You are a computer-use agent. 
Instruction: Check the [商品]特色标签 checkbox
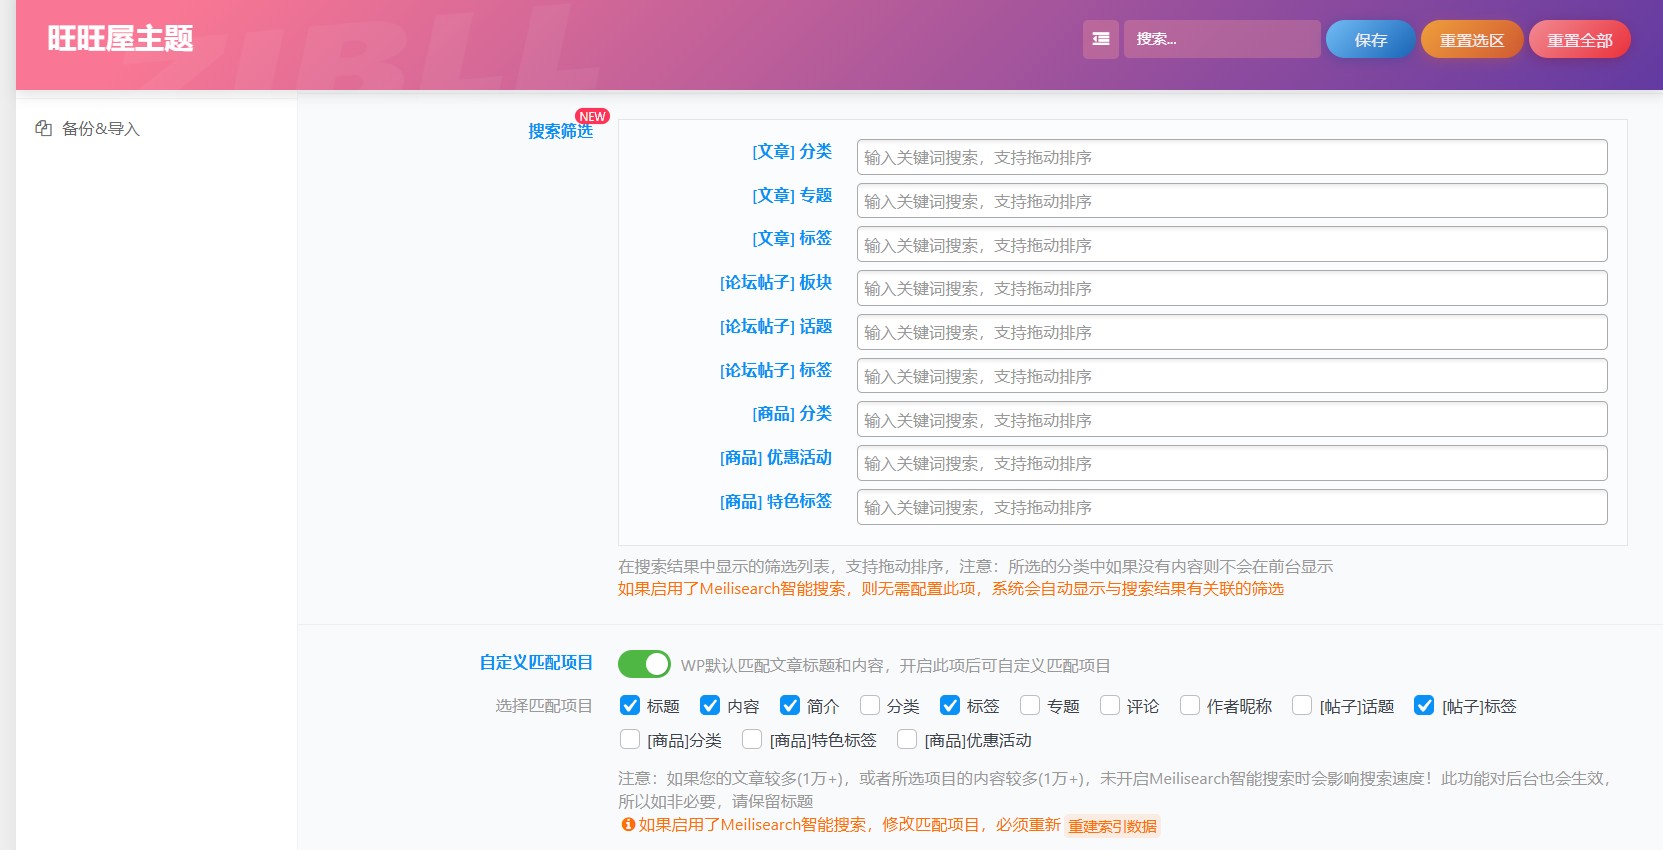[x=752, y=739]
